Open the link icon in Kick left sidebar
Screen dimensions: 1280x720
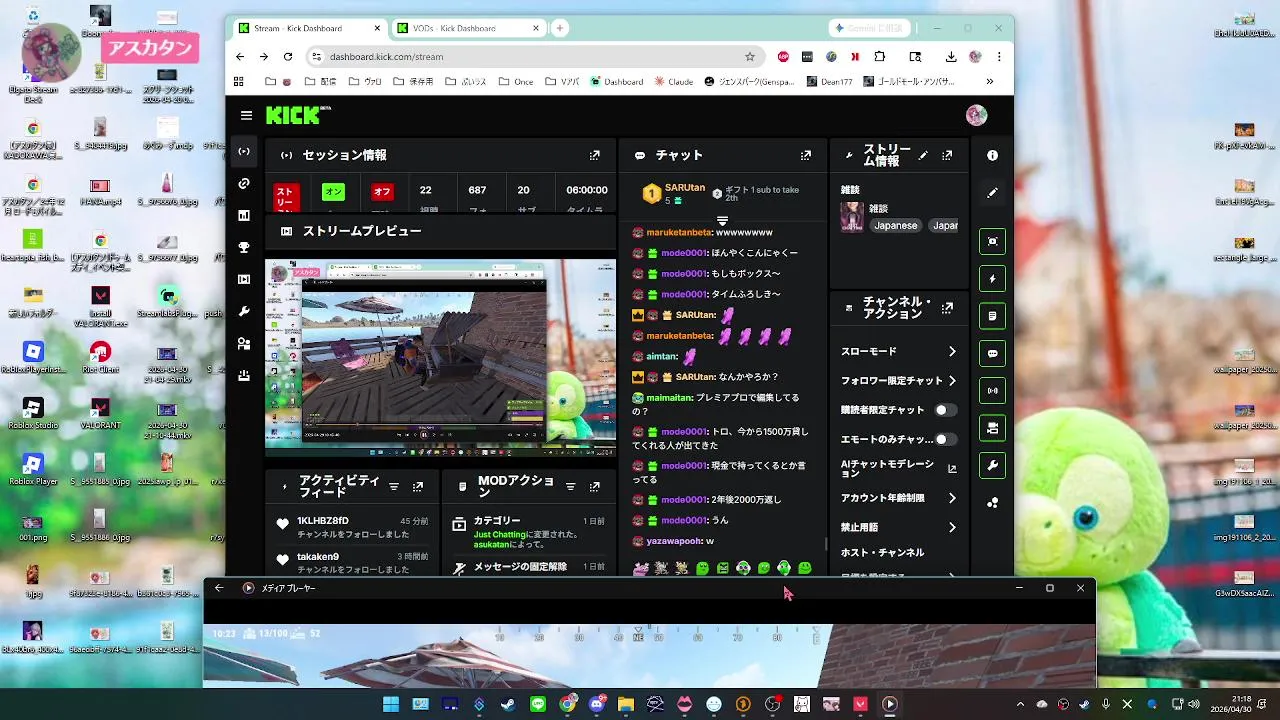click(244, 184)
